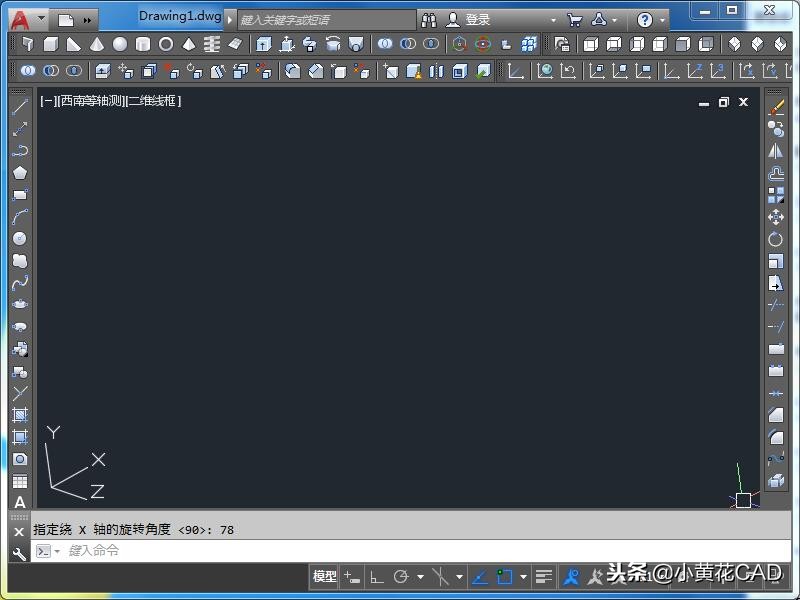Open the Help dropdown arrow
This screenshot has width=800, height=600.
tap(663, 19)
